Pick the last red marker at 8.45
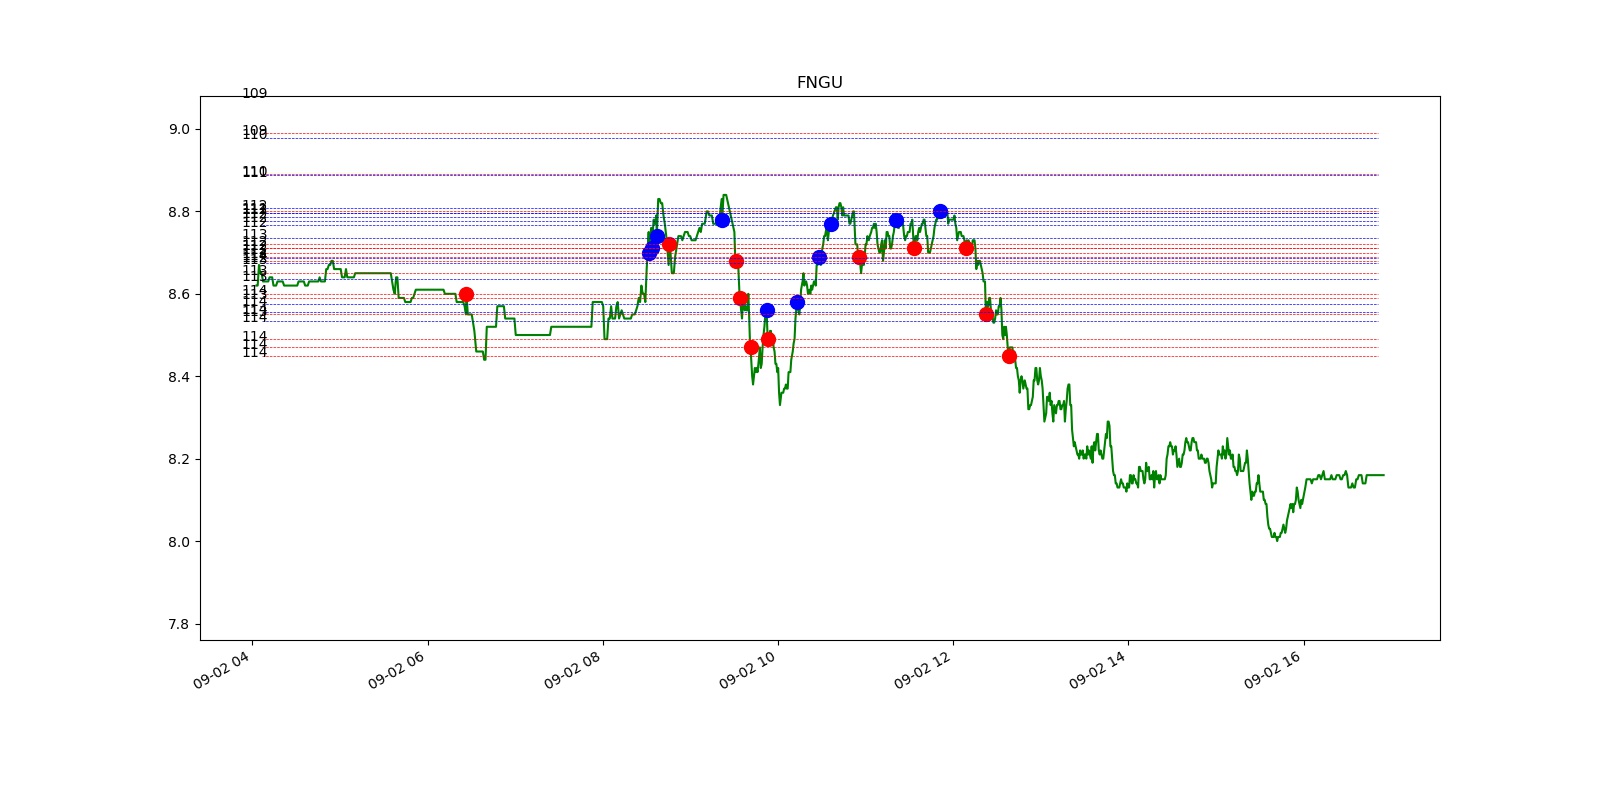This screenshot has height=800, width=1600. (x=1009, y=356)
